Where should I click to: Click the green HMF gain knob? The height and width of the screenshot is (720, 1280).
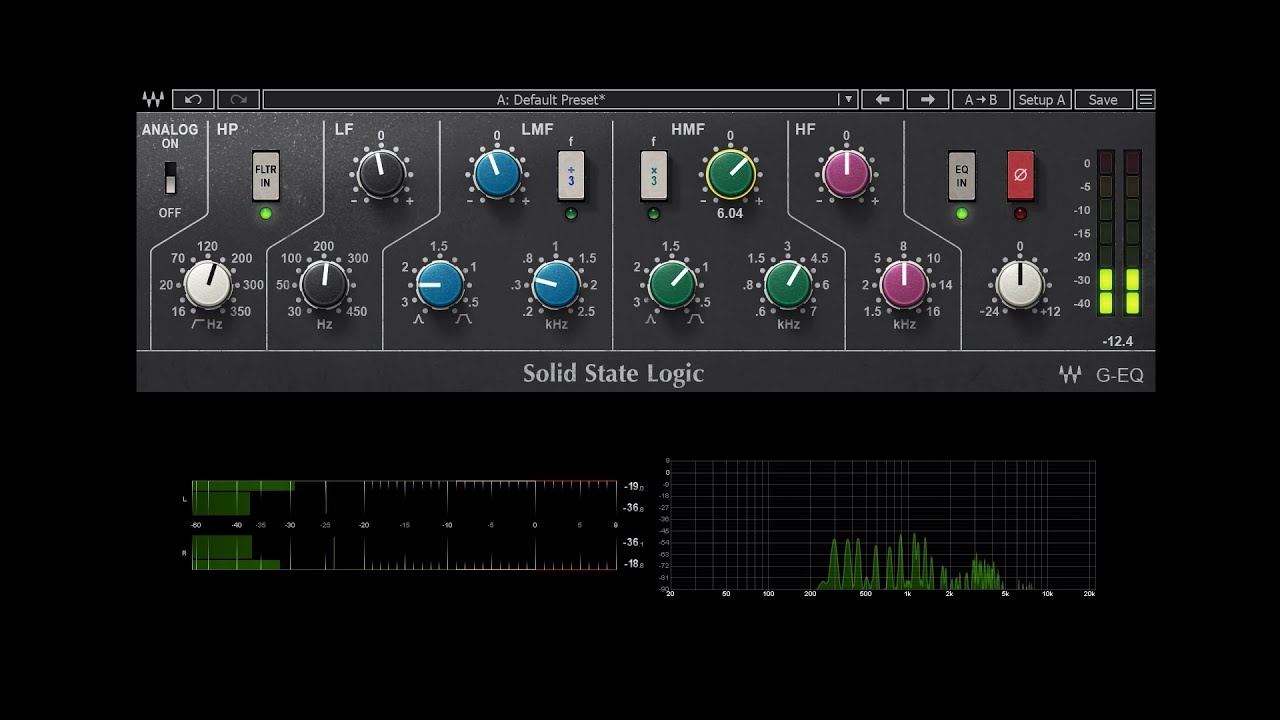(730, 174)
